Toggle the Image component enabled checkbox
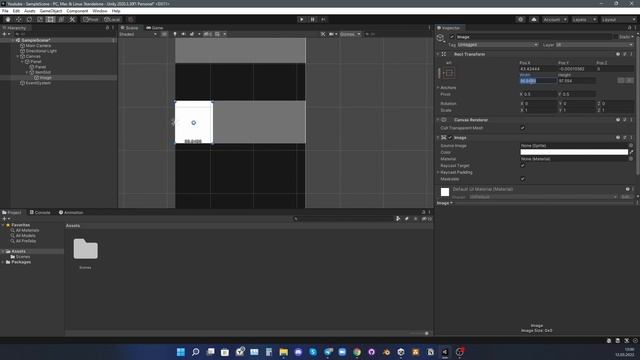 (450, 138)
